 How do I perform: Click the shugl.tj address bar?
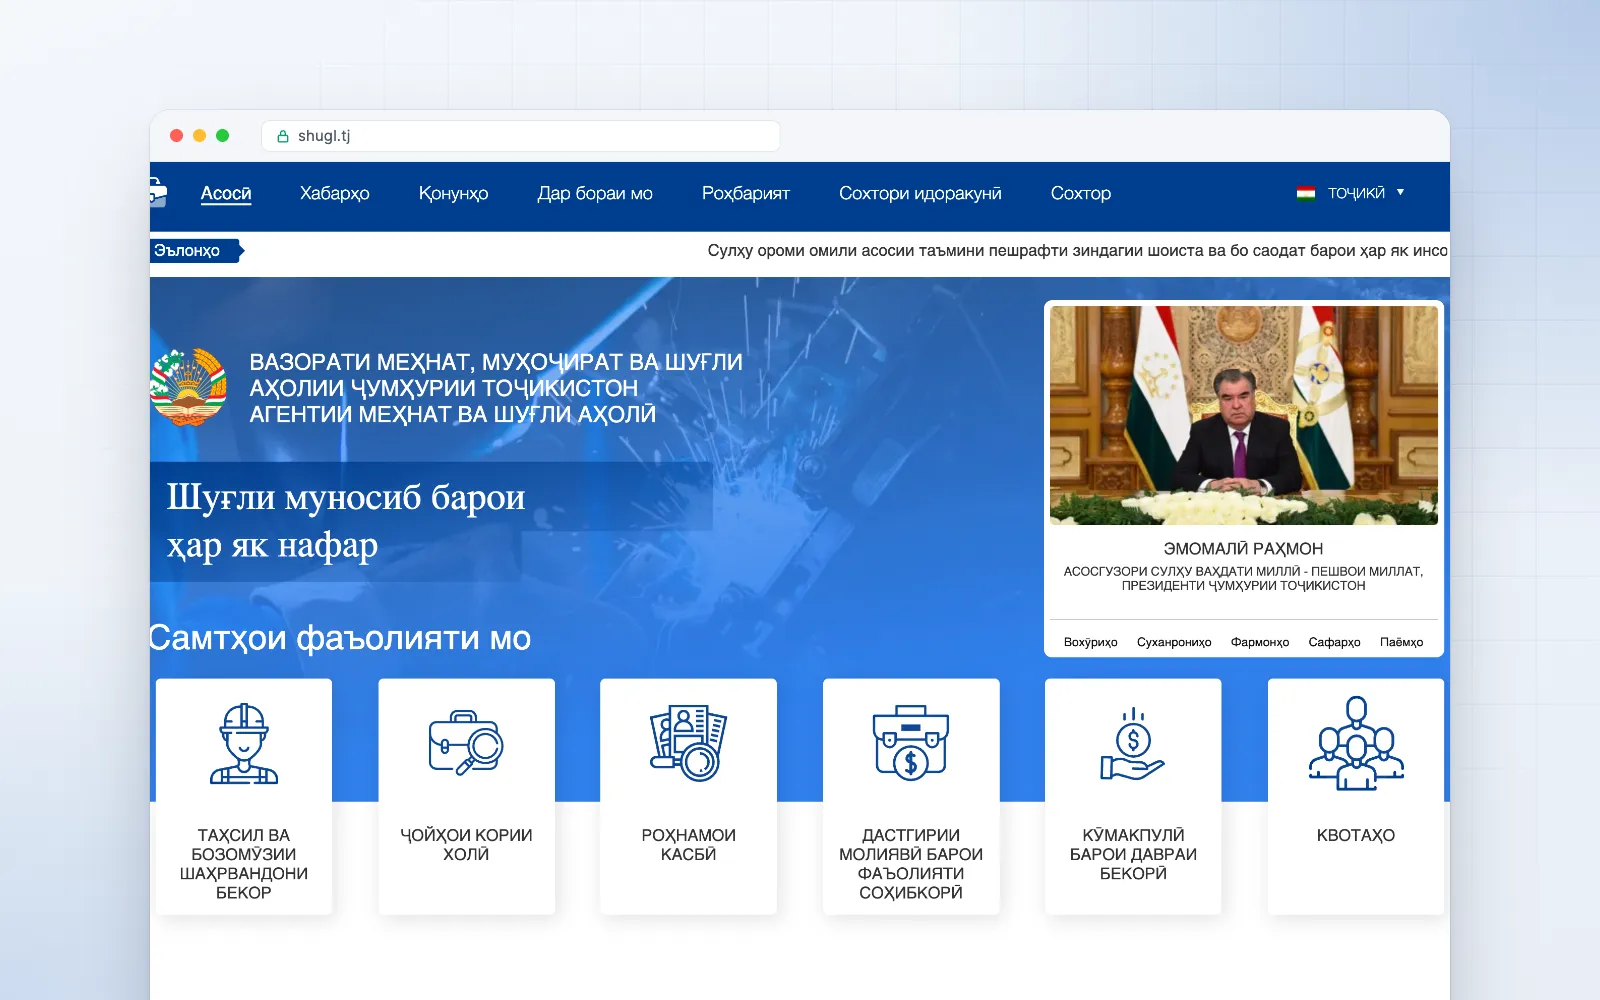tap(520, 136)
